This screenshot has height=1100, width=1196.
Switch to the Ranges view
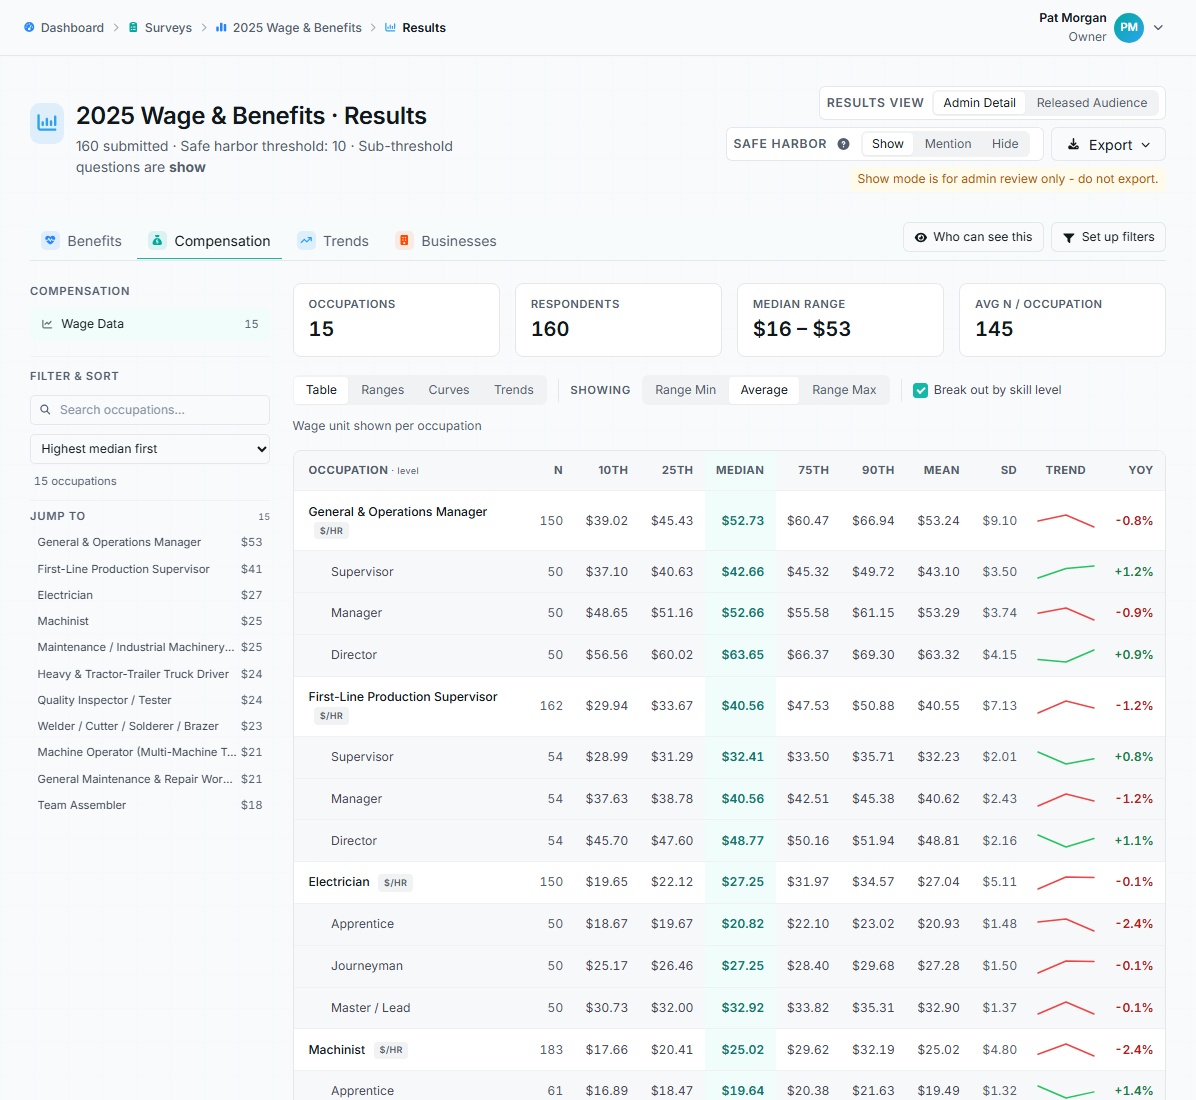382,390
